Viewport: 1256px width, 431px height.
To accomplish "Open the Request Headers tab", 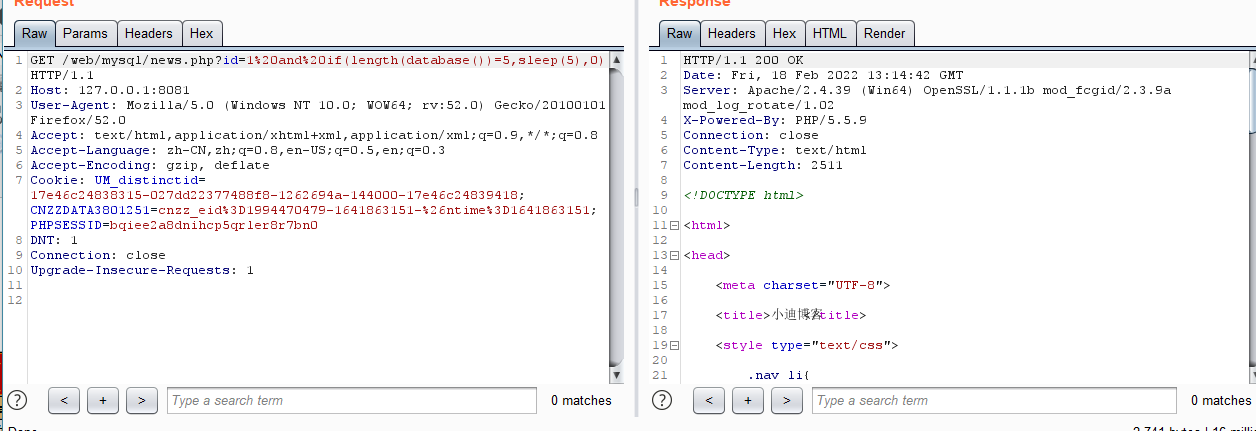I will pyautogui.click(x=148, y=33).
